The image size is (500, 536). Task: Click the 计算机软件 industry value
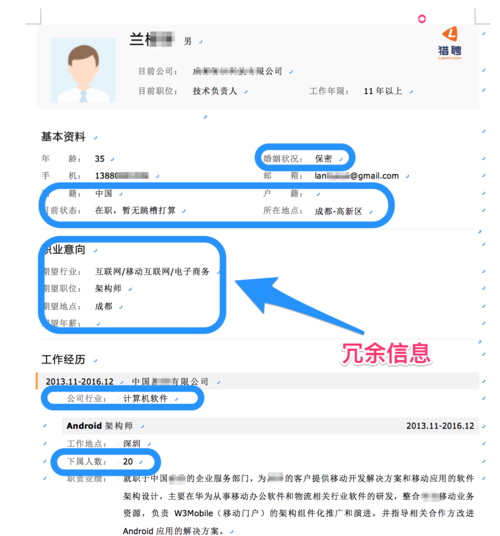click(145, 399)
